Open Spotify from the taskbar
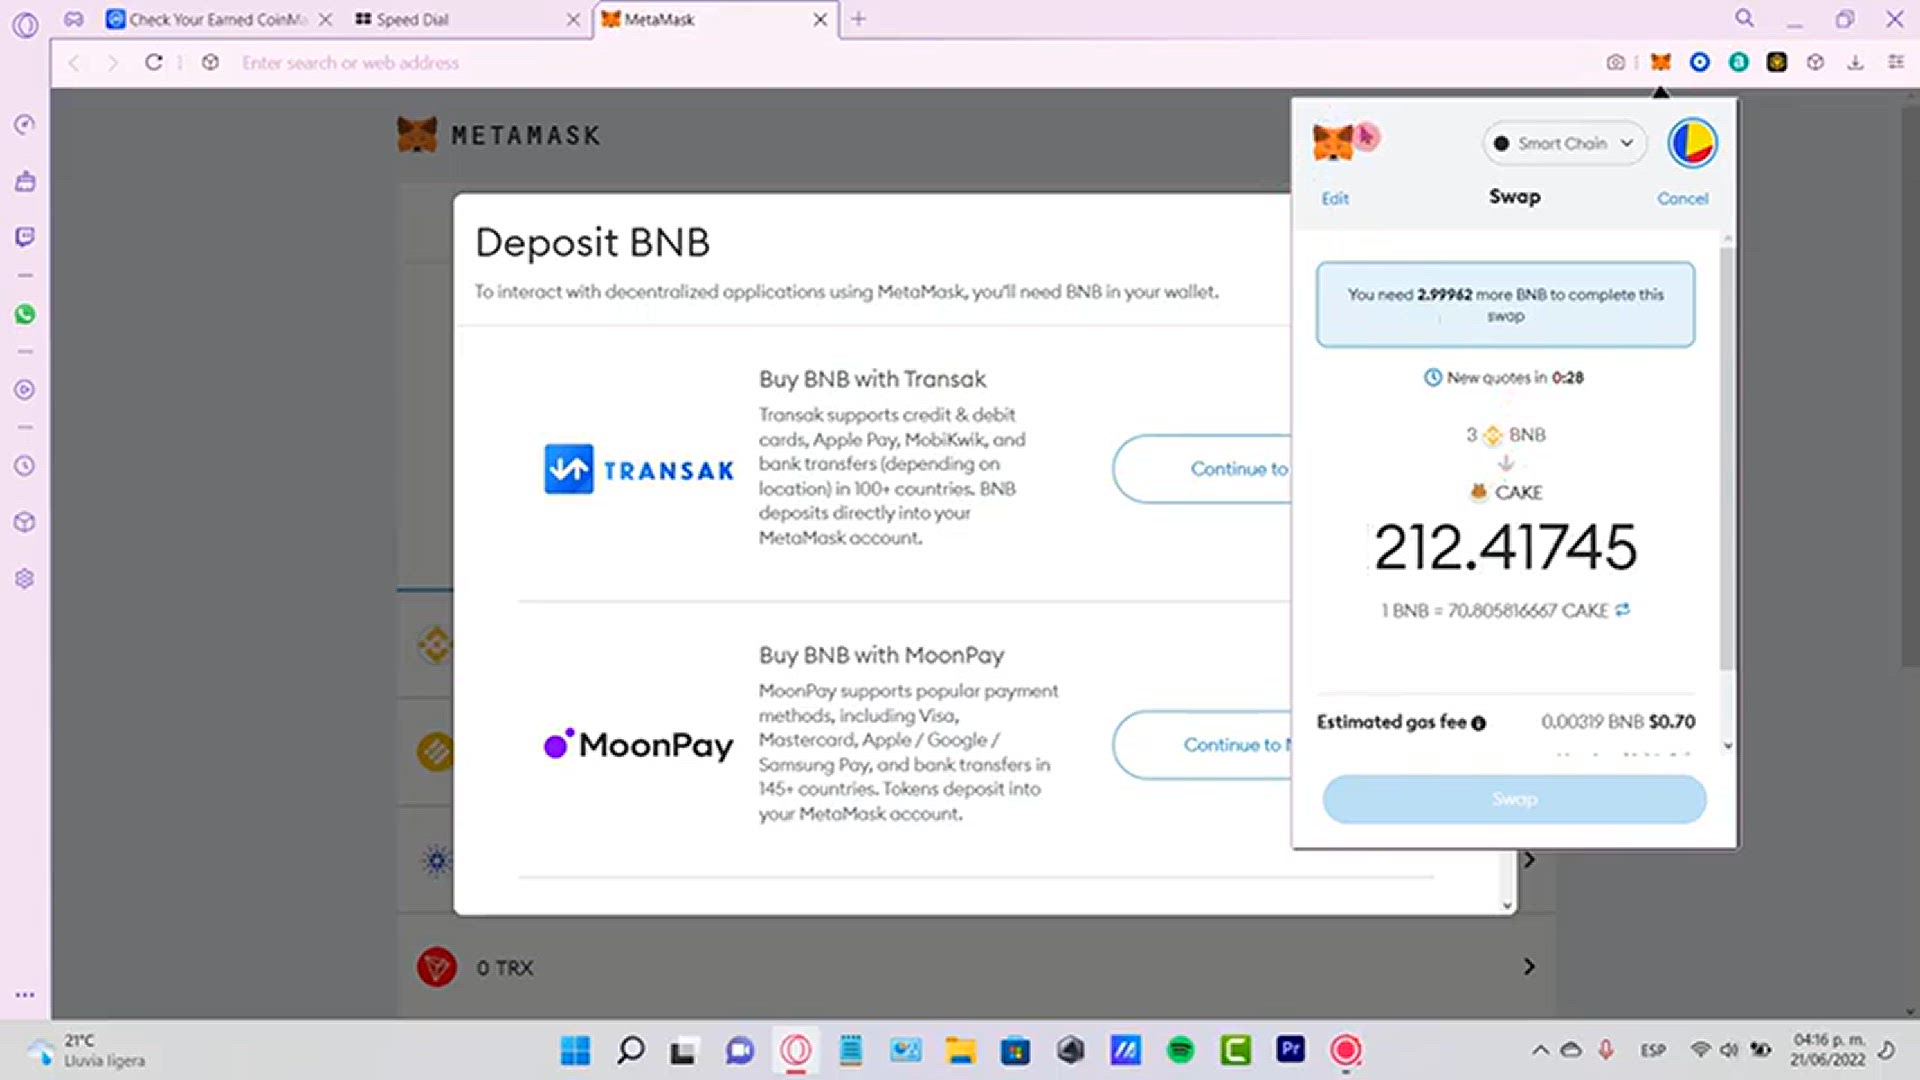 [1180, 1050]
